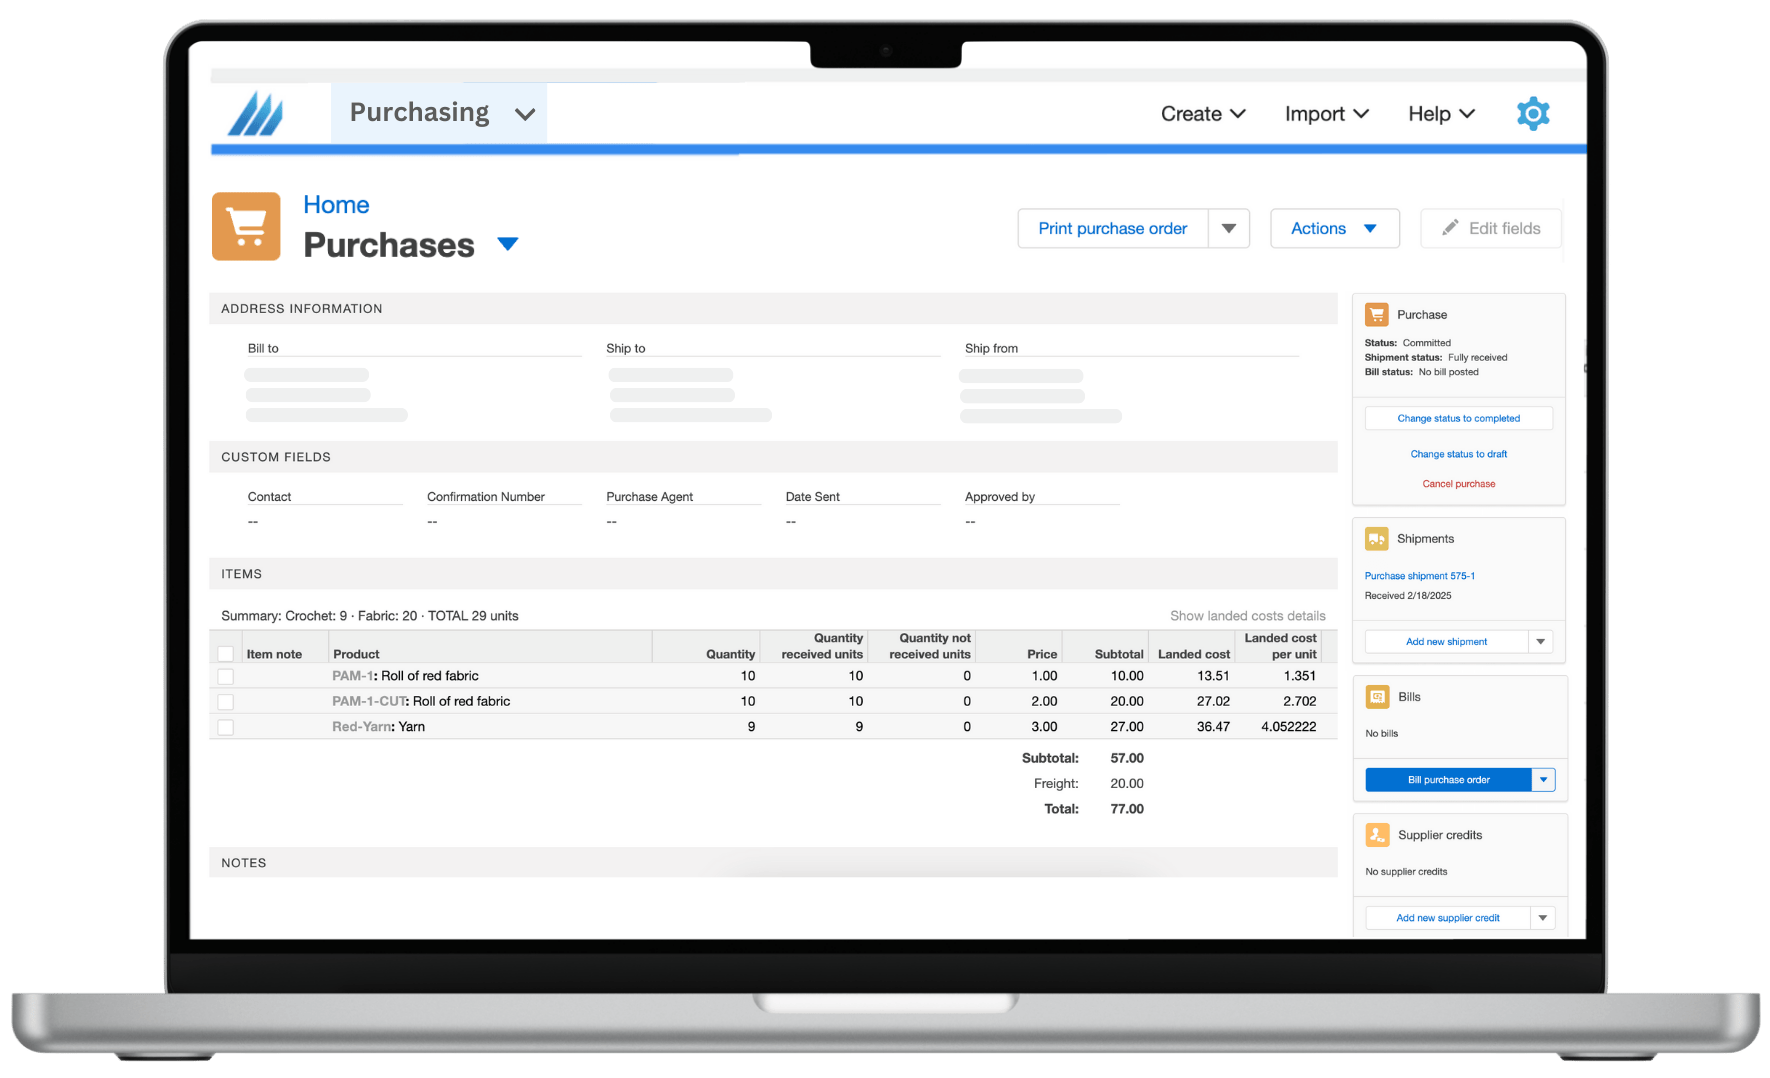This screenshot has width=1770, height=1078.
Task: Click the orange shopping cart Purchases icon
Action: coord(246,226)
